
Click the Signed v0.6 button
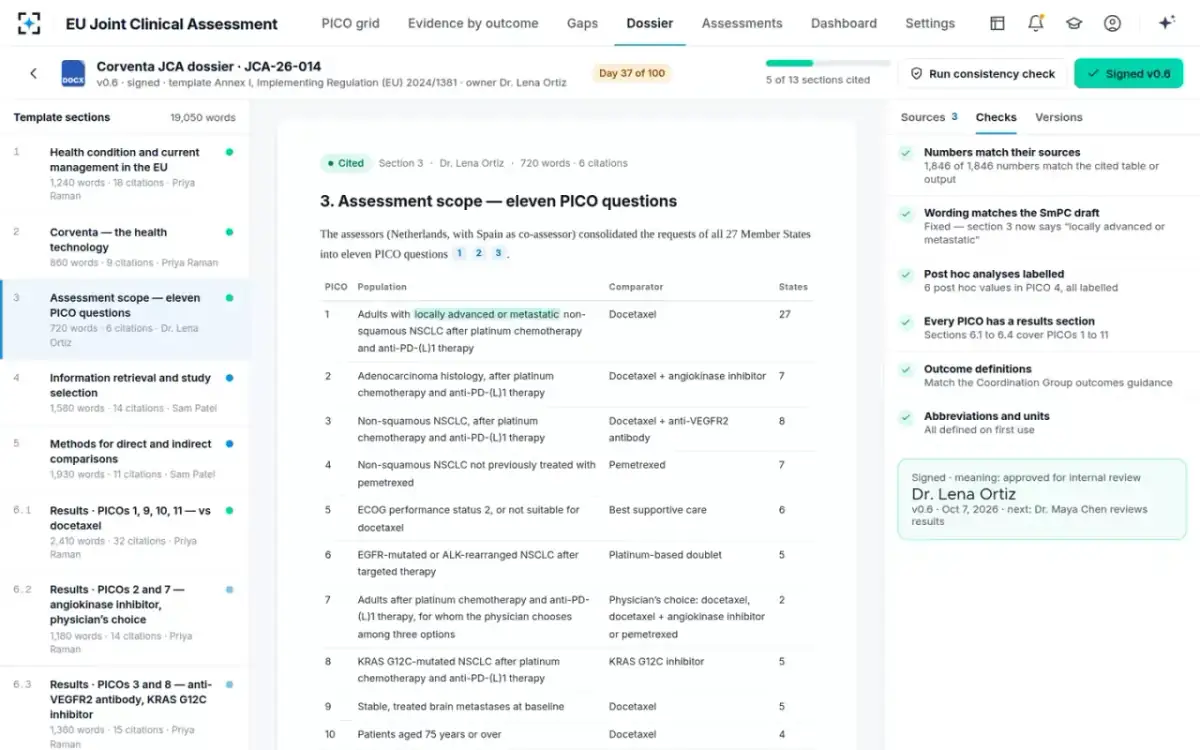[x=1128, y=73]
